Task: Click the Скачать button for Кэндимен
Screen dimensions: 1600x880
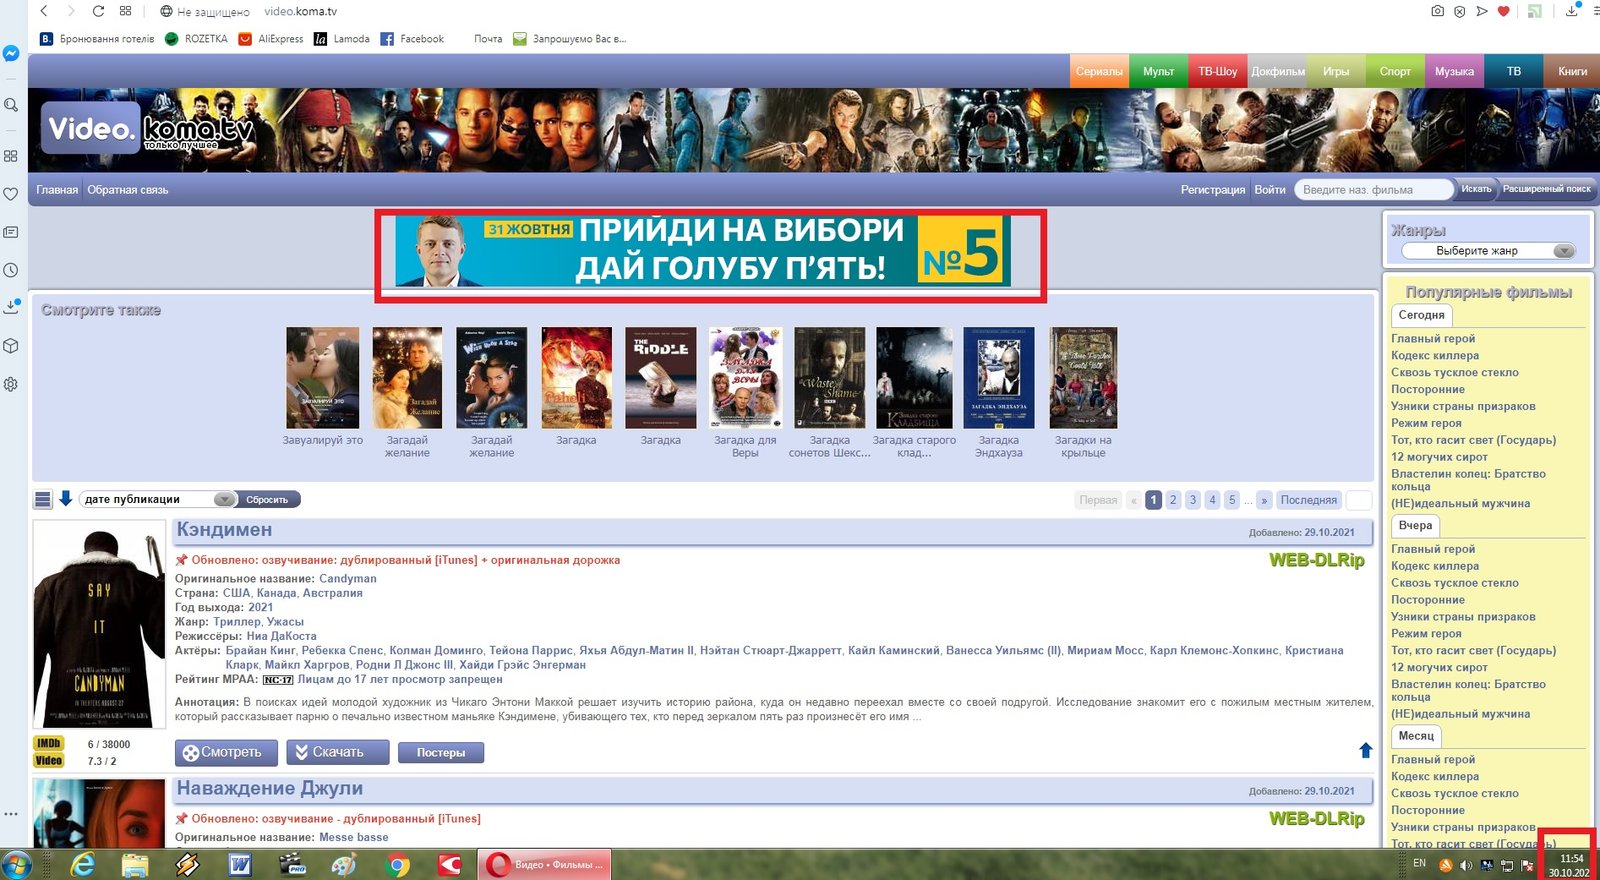Action: [x=326, y=752]
